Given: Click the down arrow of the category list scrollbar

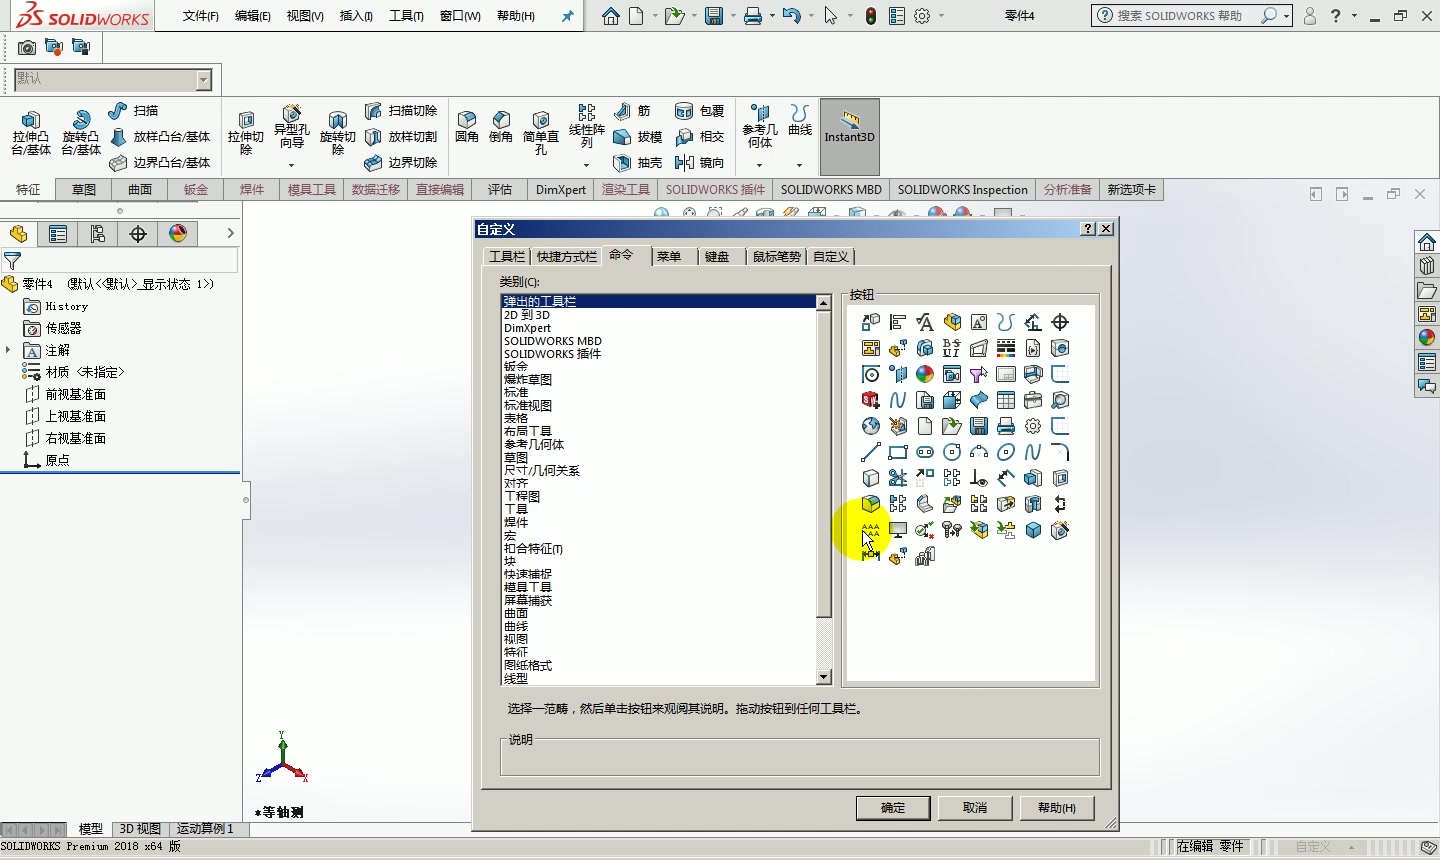Looking at the screenshot, I should click(x=824, y=678).
